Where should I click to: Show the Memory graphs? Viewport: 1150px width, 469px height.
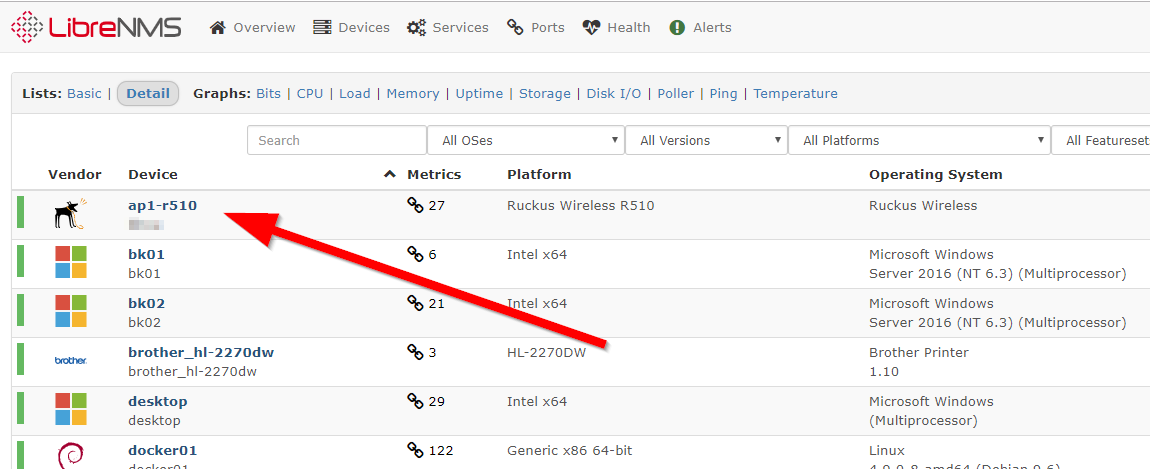pos(413,93)
